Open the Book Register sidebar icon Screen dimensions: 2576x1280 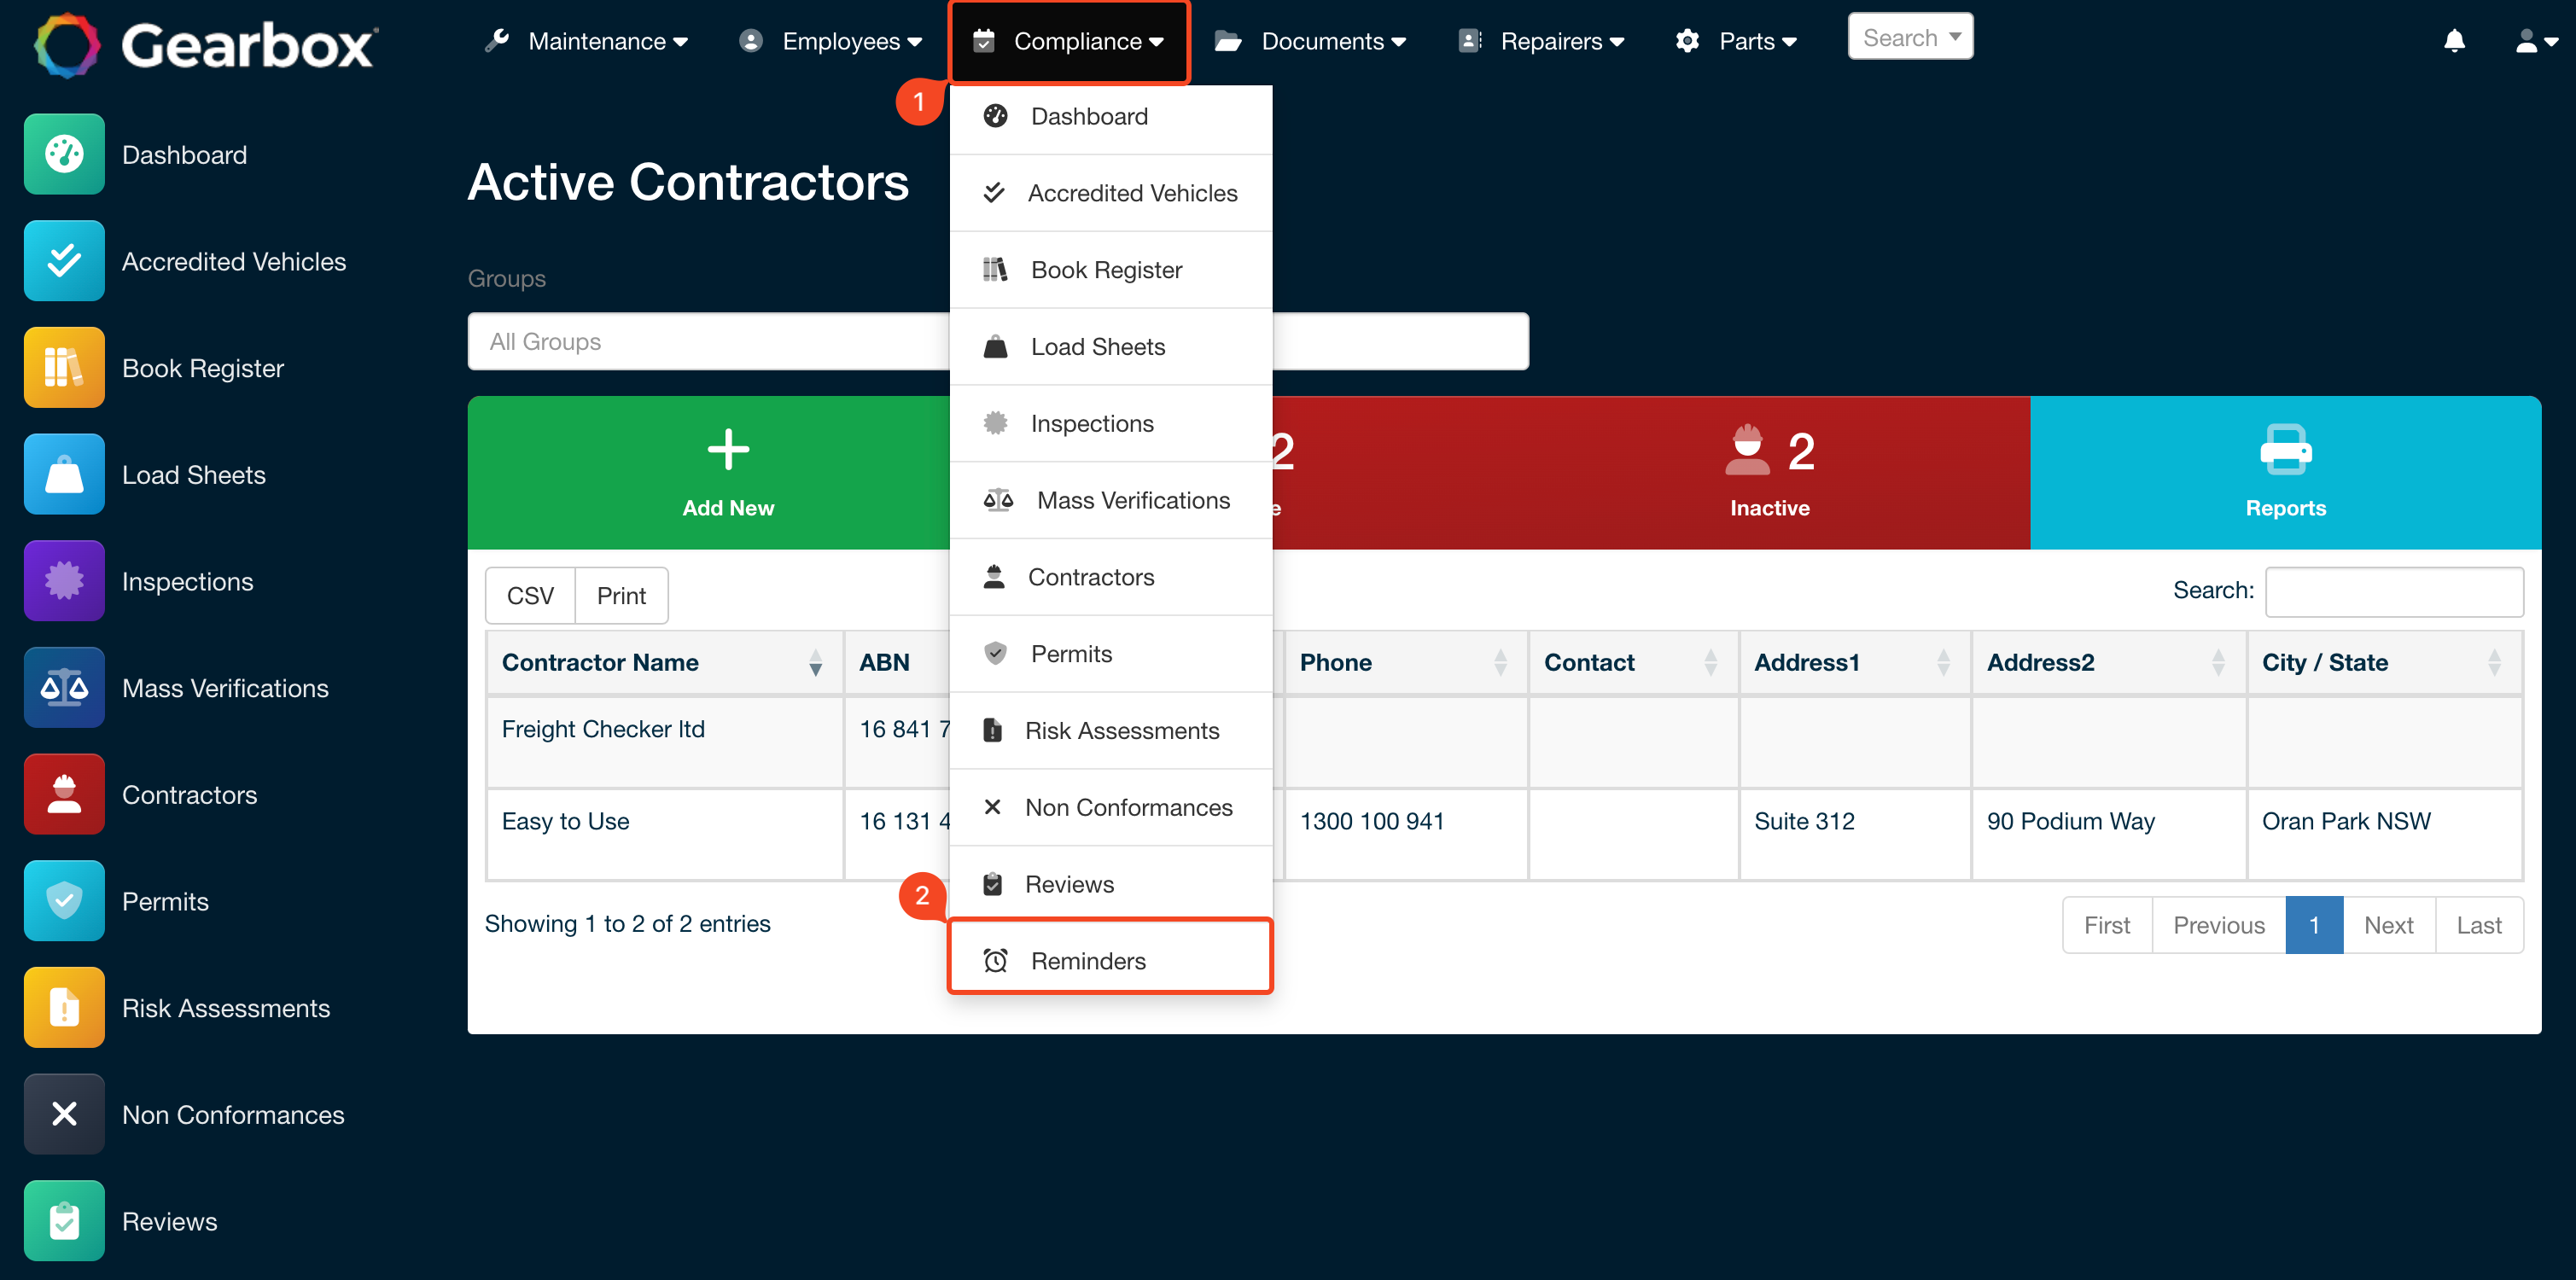point(63,367)
